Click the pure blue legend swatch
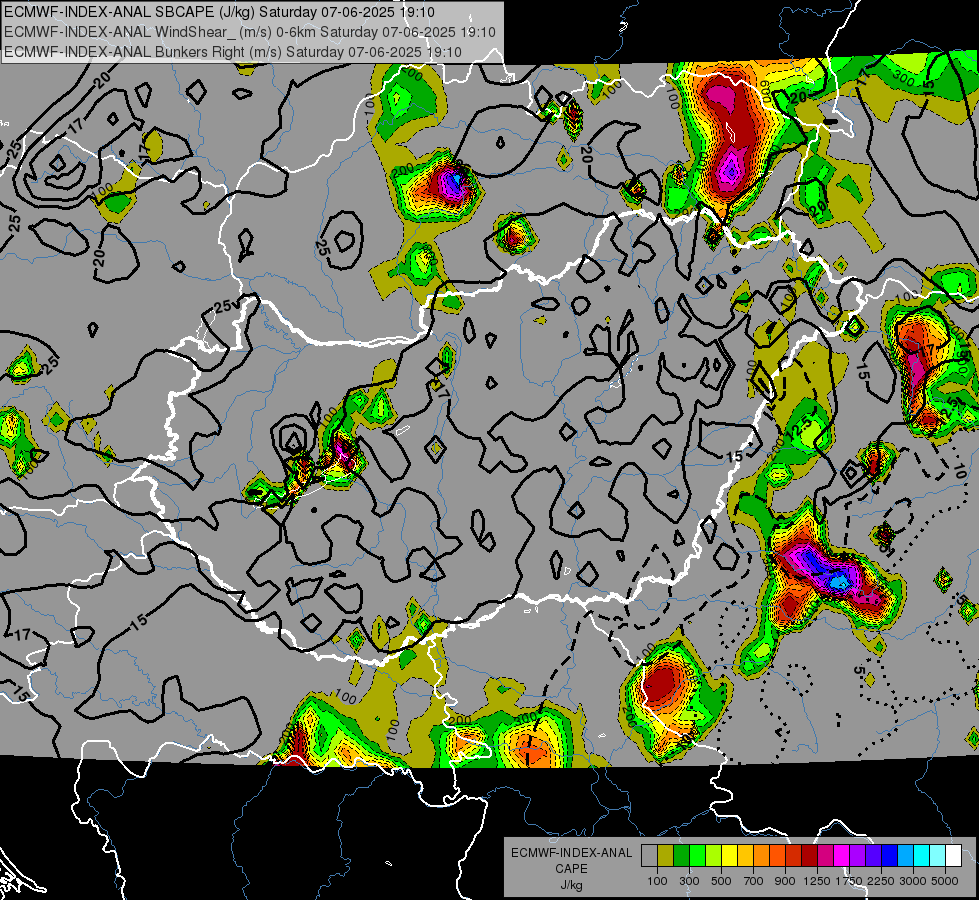Viewport: 979px width, 900px height. [x=889, y=856]
